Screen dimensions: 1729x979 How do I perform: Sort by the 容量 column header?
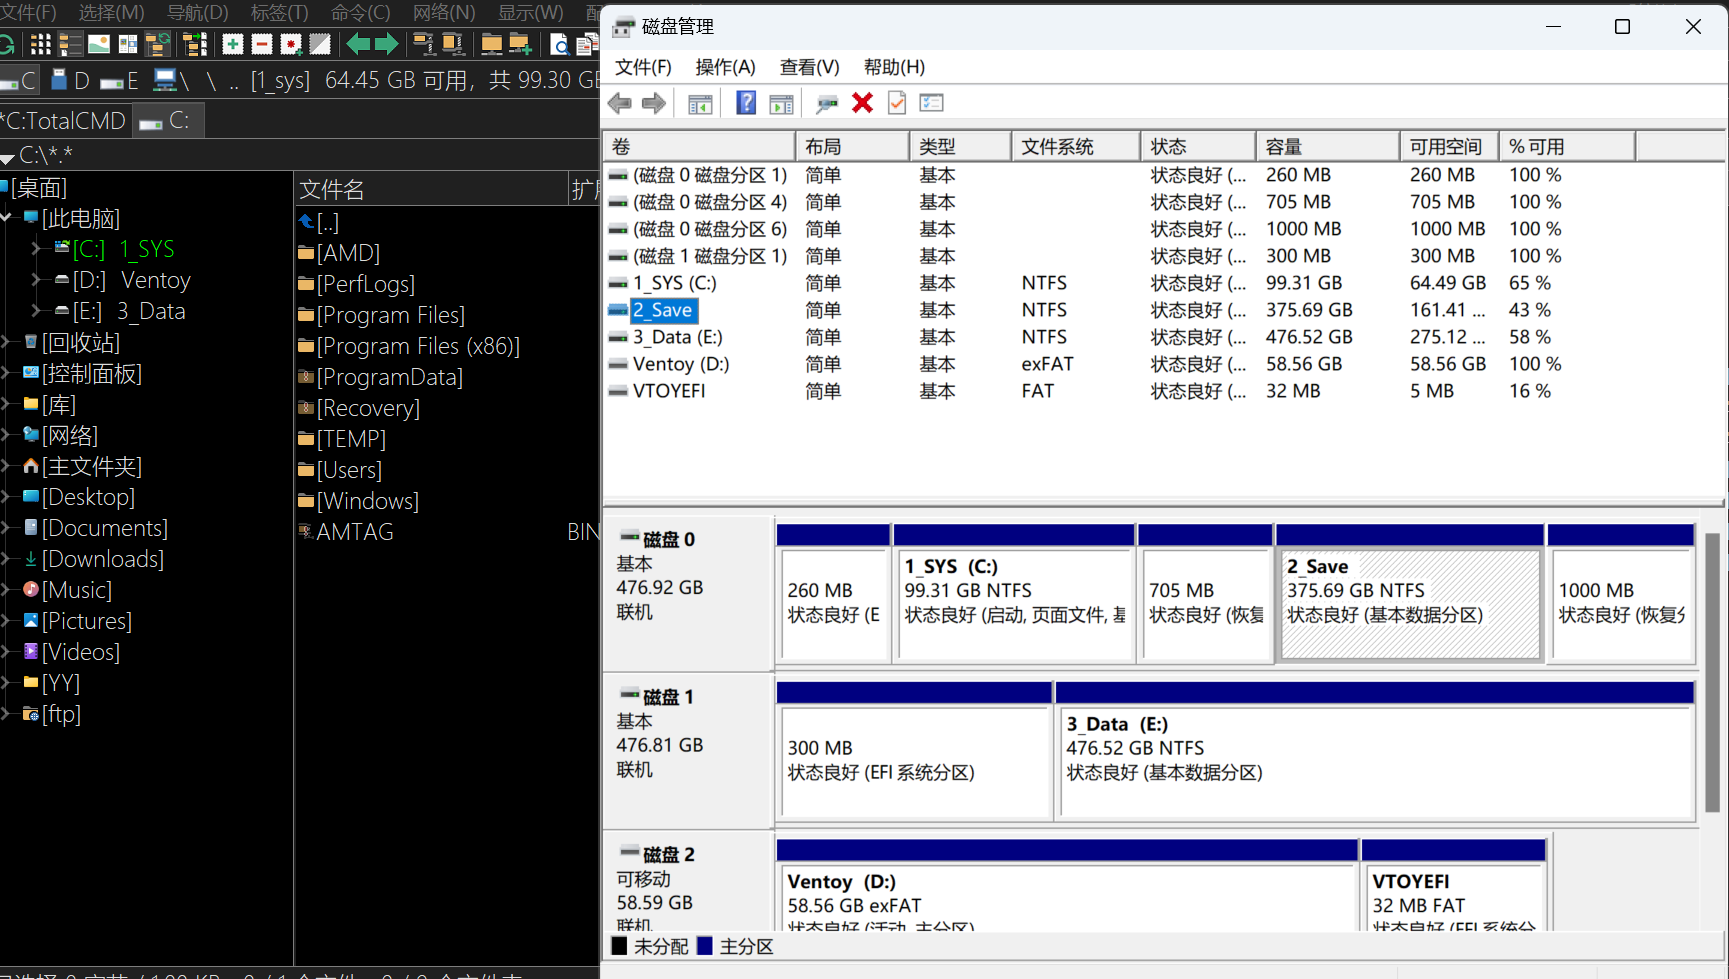1328,147
